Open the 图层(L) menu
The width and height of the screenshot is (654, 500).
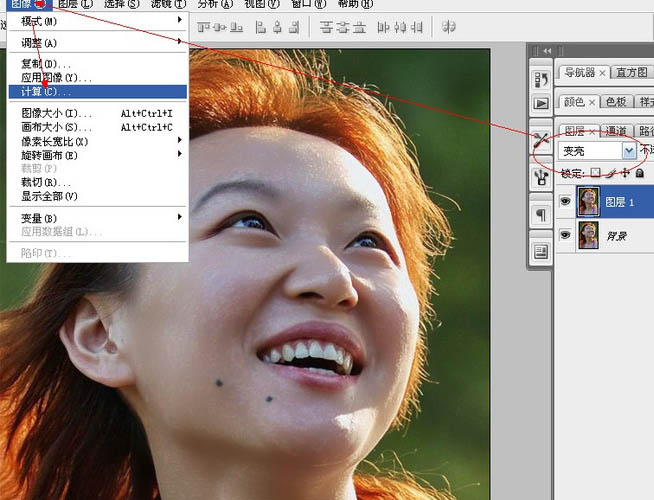(75, 4)
